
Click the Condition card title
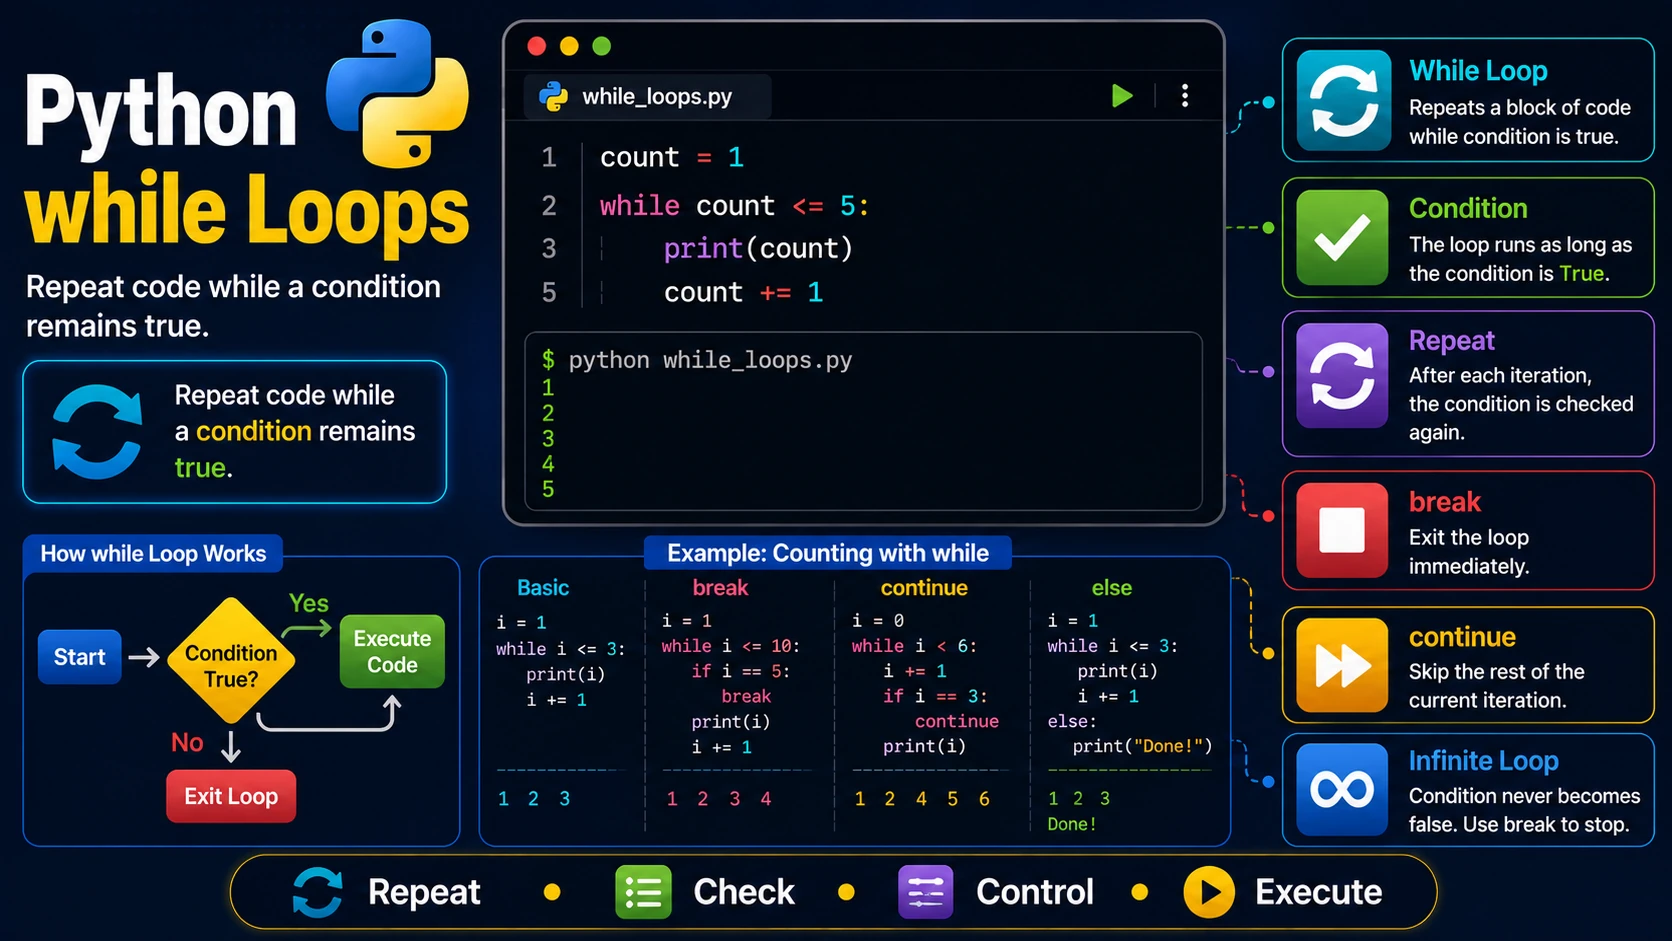[x=1468, y=208]
